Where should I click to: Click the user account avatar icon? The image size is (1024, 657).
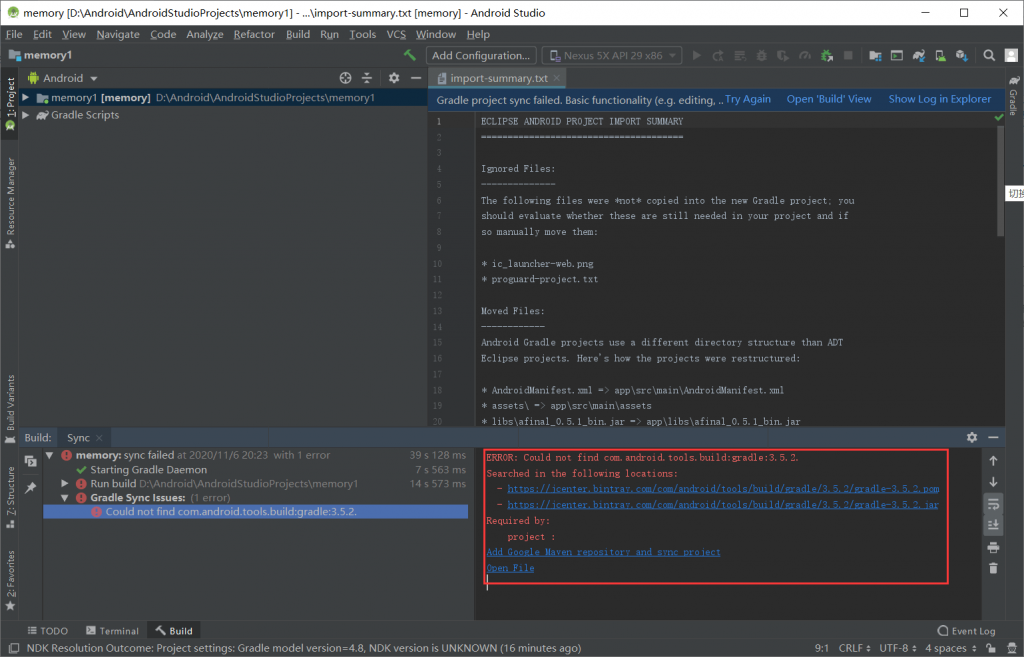pyautogui.click(x=1011, y=56)
